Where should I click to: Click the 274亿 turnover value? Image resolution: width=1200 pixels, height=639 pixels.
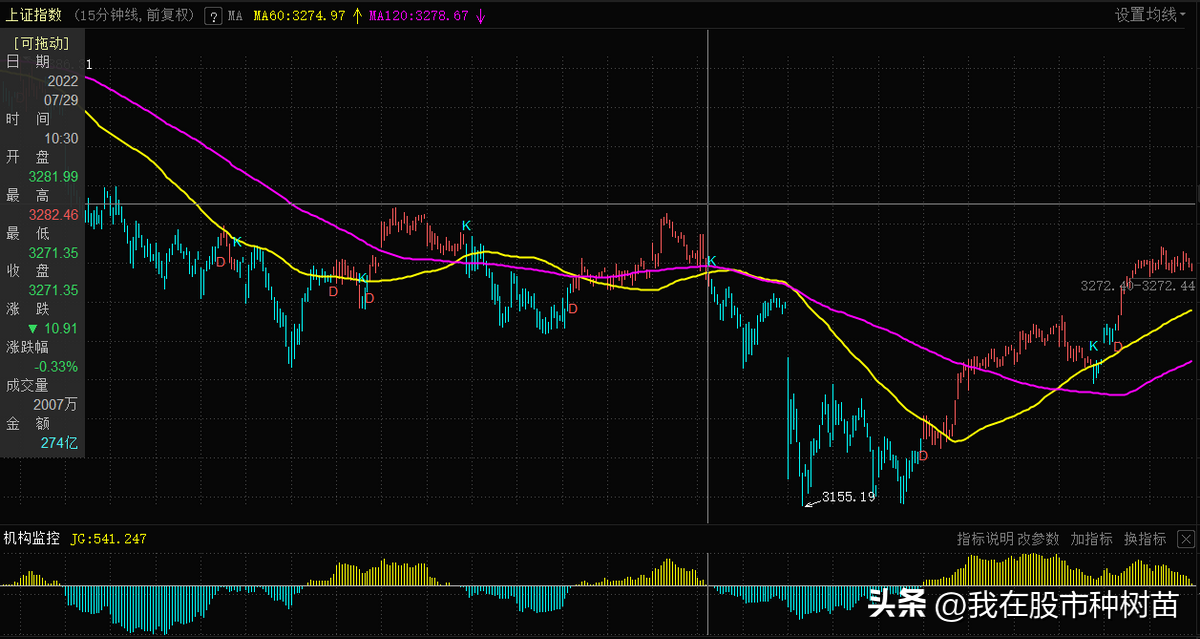point(59,442)
